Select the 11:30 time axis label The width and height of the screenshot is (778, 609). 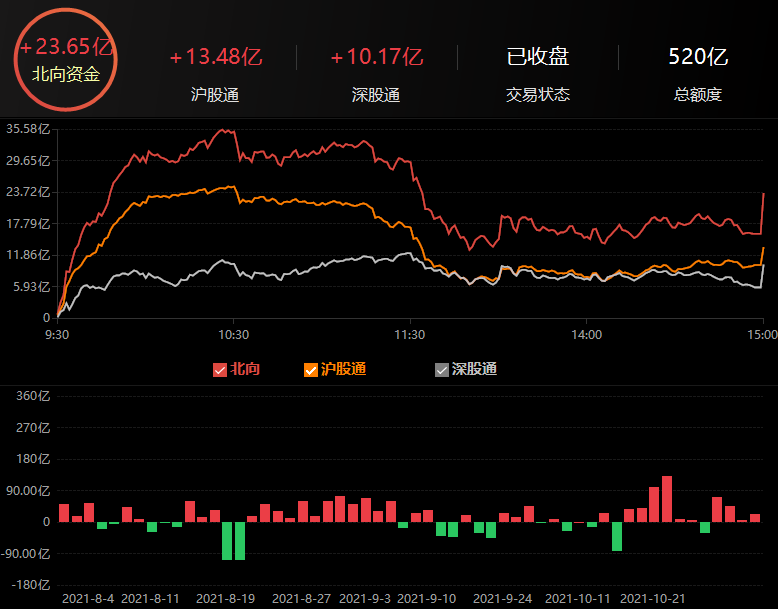click(410, 335)
